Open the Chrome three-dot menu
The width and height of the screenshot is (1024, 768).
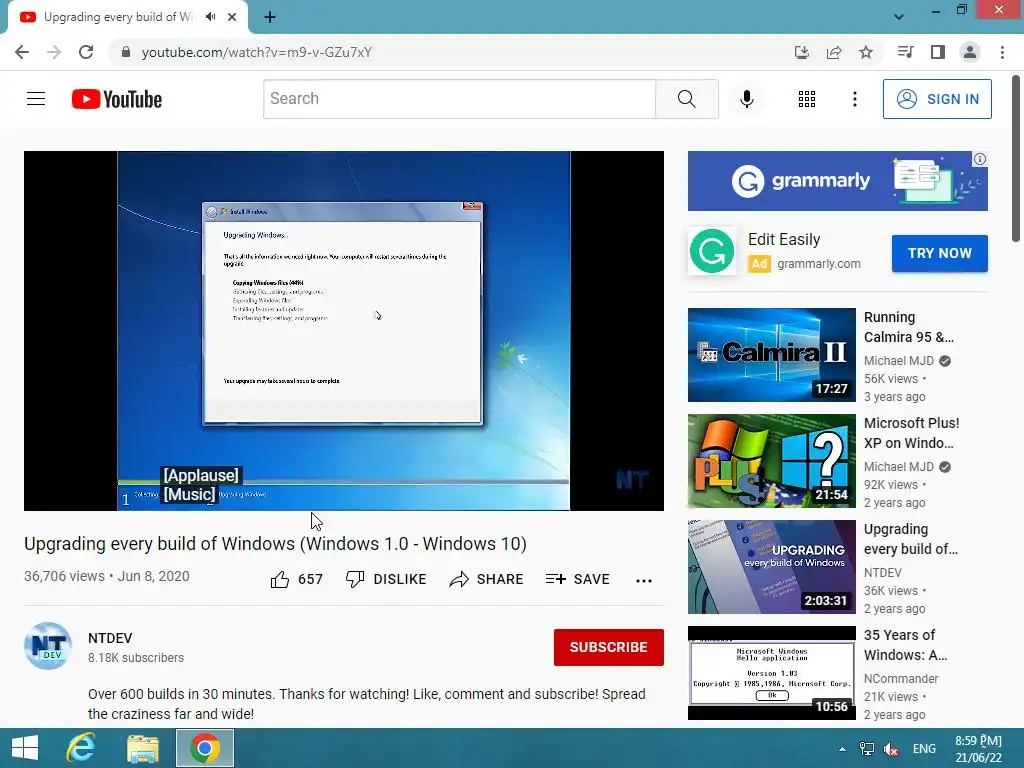tap(1002, 52)
